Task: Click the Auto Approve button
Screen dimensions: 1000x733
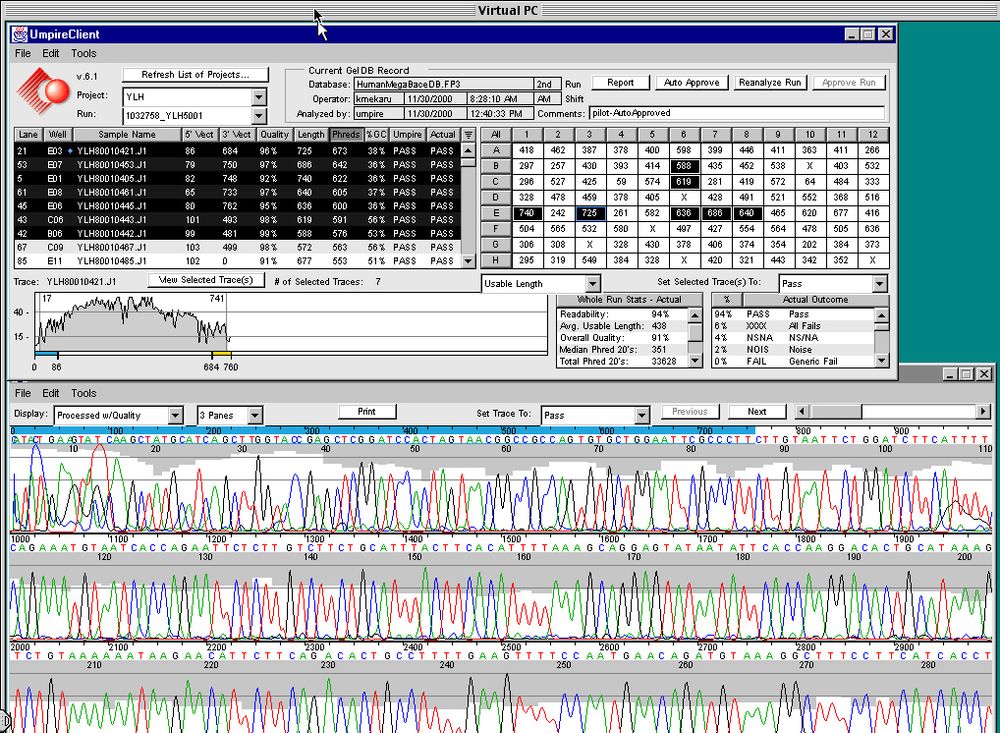Action: [691, 82]
